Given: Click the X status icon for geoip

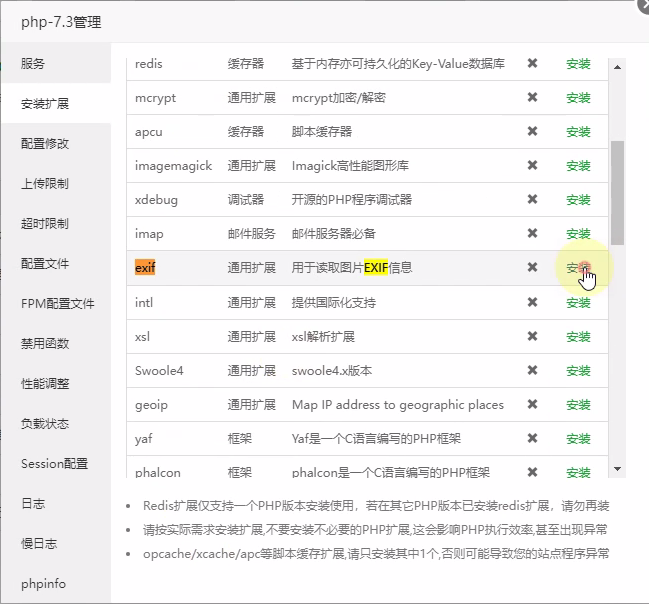Looking at the screenshot, I should (532, 404).
